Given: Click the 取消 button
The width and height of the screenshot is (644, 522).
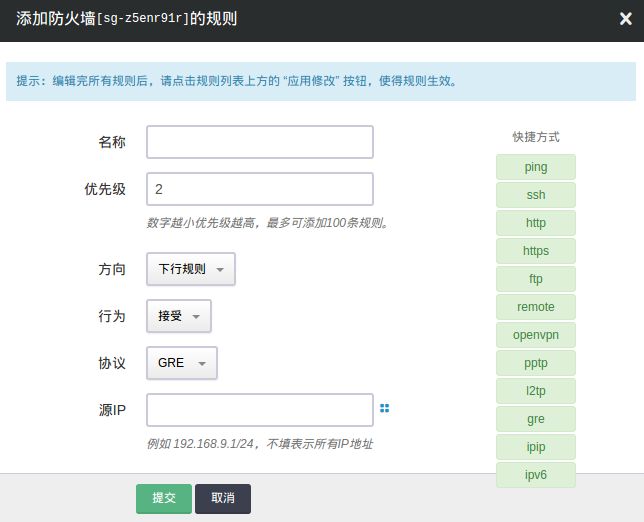Looking at the screenshot, I should click(223, 498).
